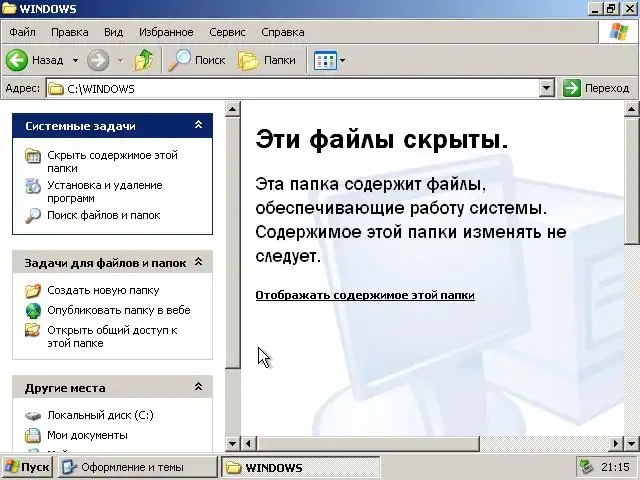Click the Windows flag logo icon
This screenshot has width=640, height=480.
click(619, 32)
